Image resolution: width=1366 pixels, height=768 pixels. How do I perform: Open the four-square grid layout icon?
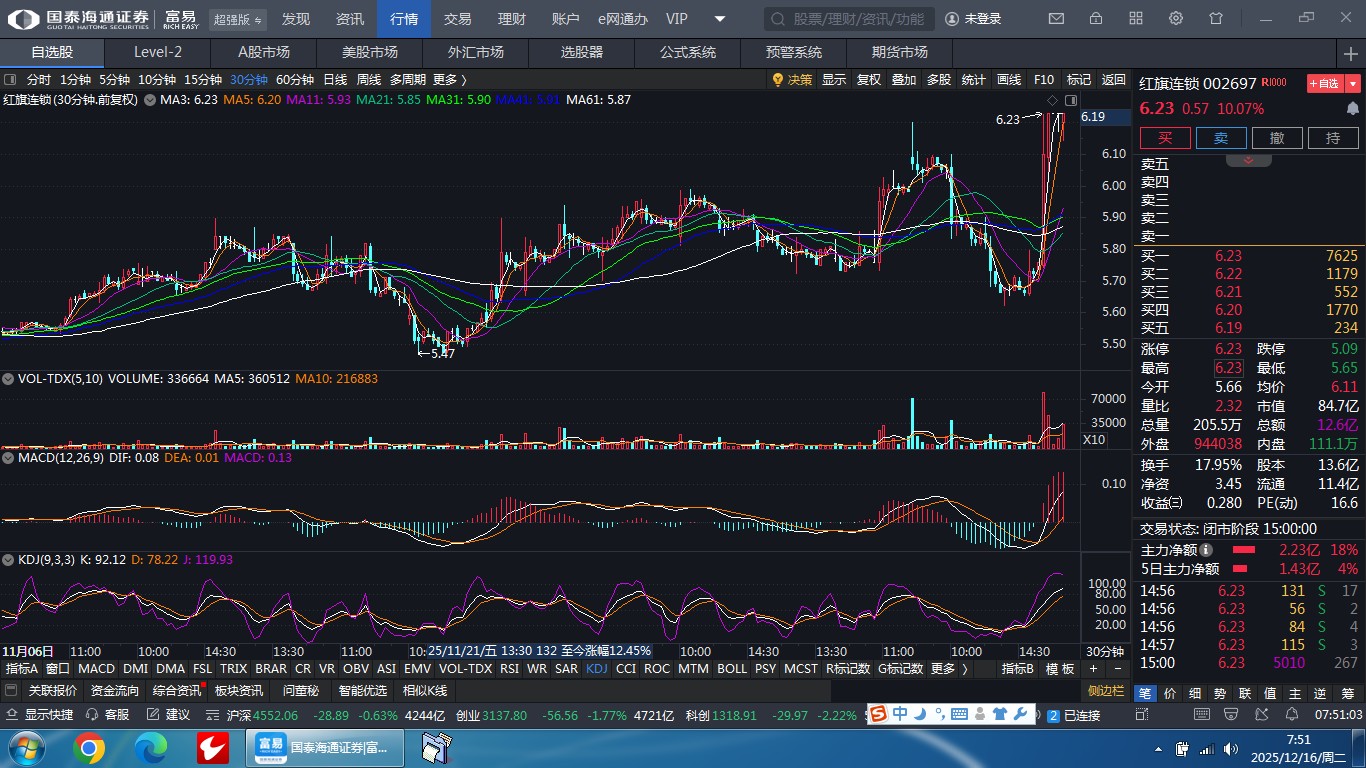pos(1136,19)
